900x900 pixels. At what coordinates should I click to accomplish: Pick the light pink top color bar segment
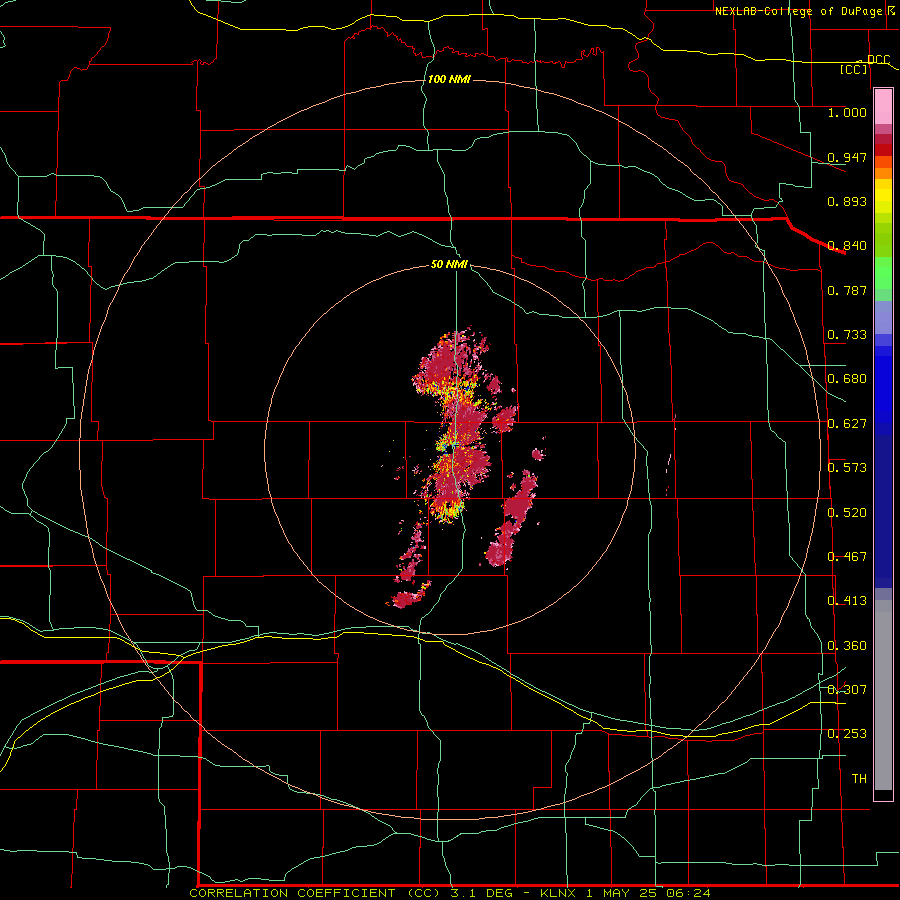tap(883, 107)
